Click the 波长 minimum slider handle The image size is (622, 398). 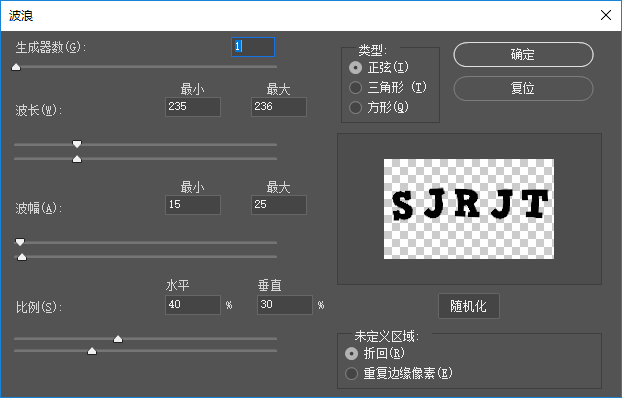pyautogui.click(x=77, y=144)
